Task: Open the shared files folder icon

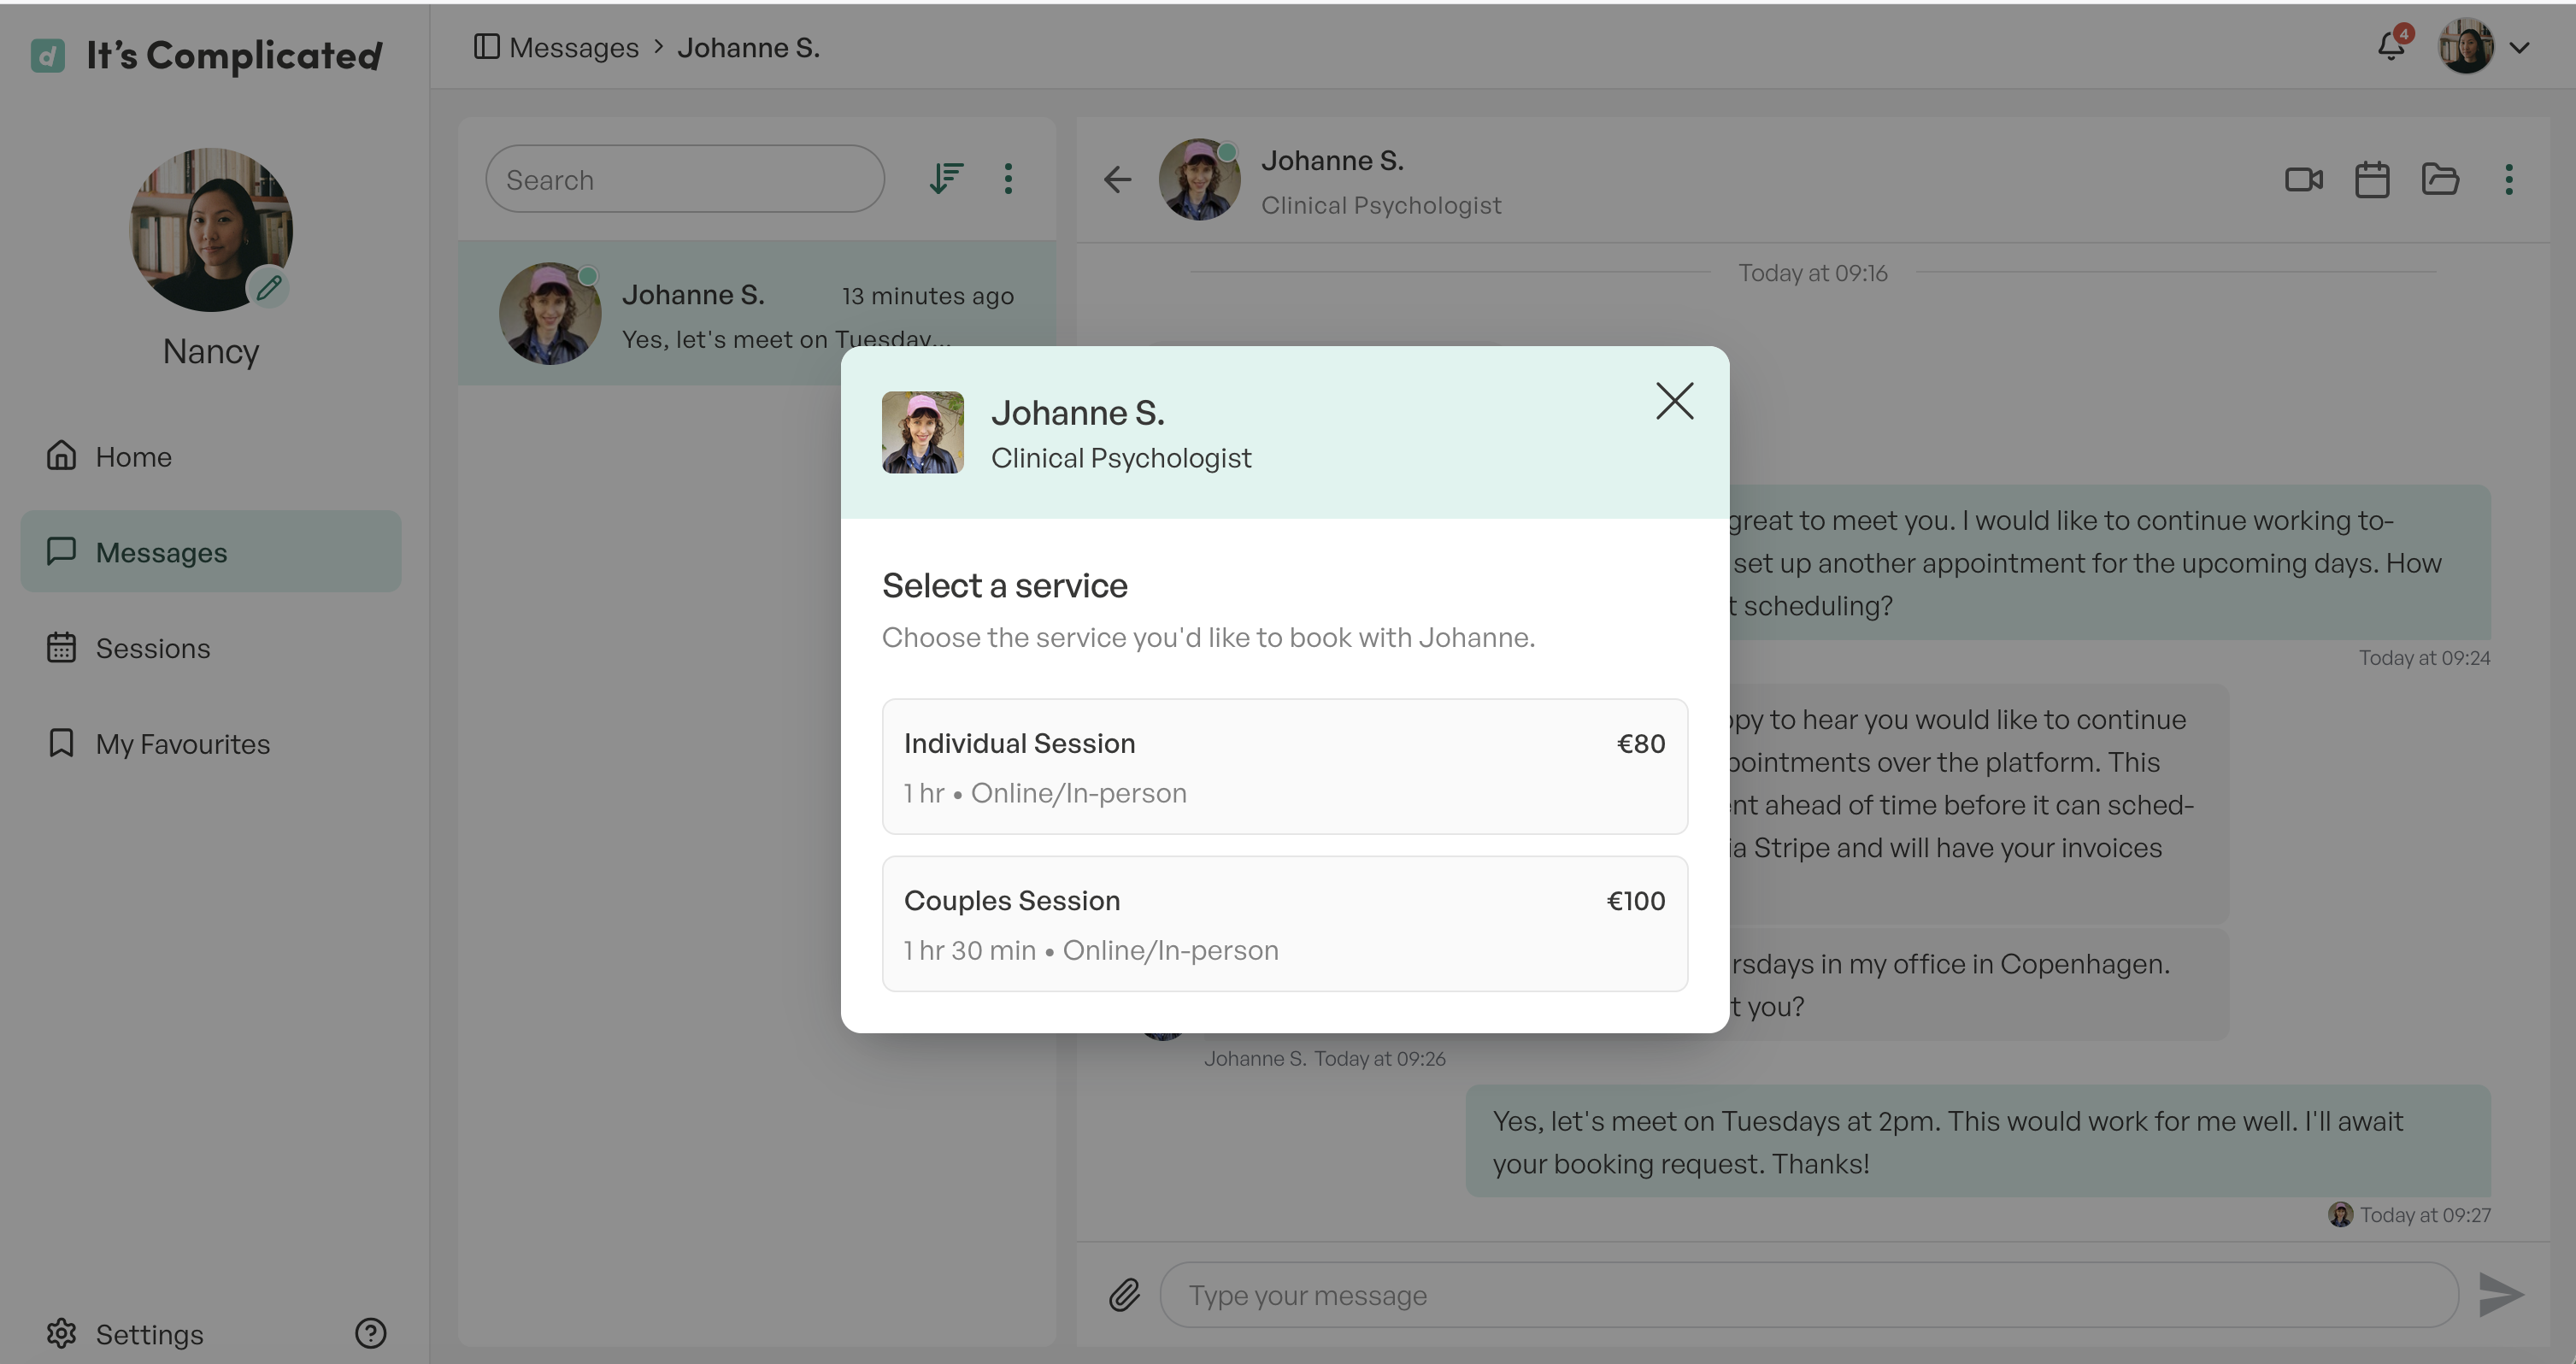Action: click(x=2440, y=179)
